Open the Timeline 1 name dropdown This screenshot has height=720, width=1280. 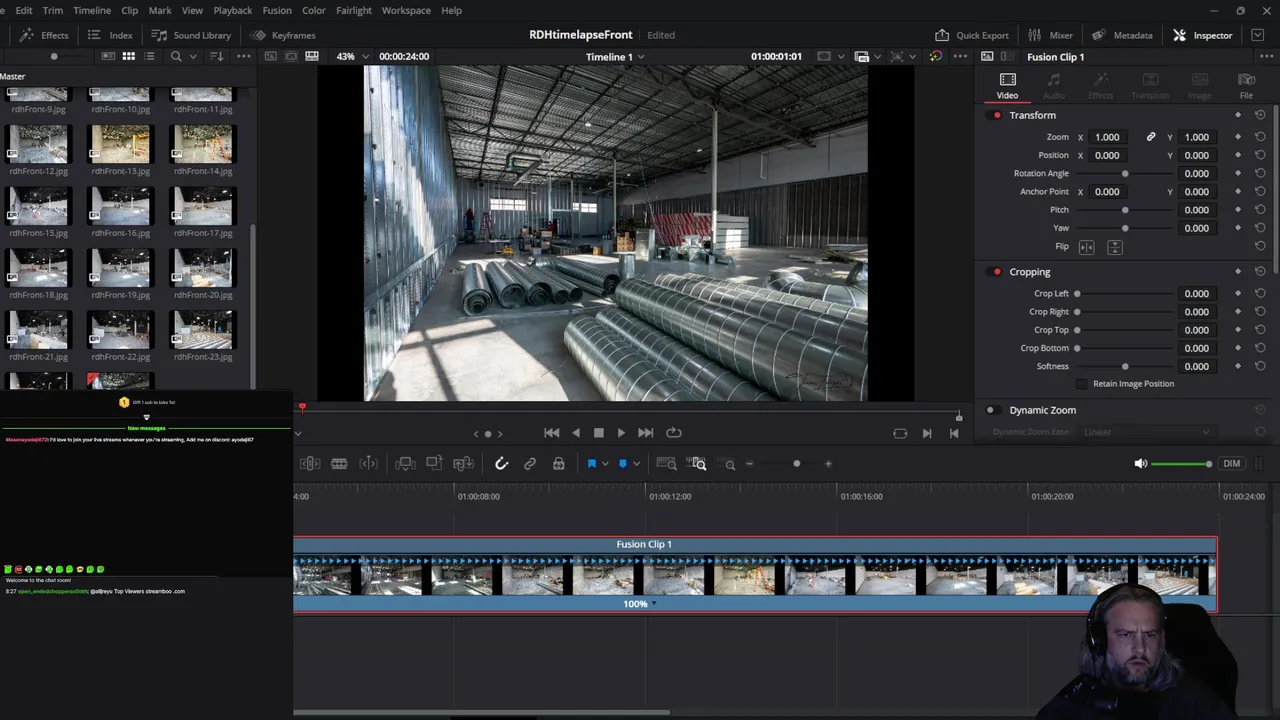tap(614, 57)
